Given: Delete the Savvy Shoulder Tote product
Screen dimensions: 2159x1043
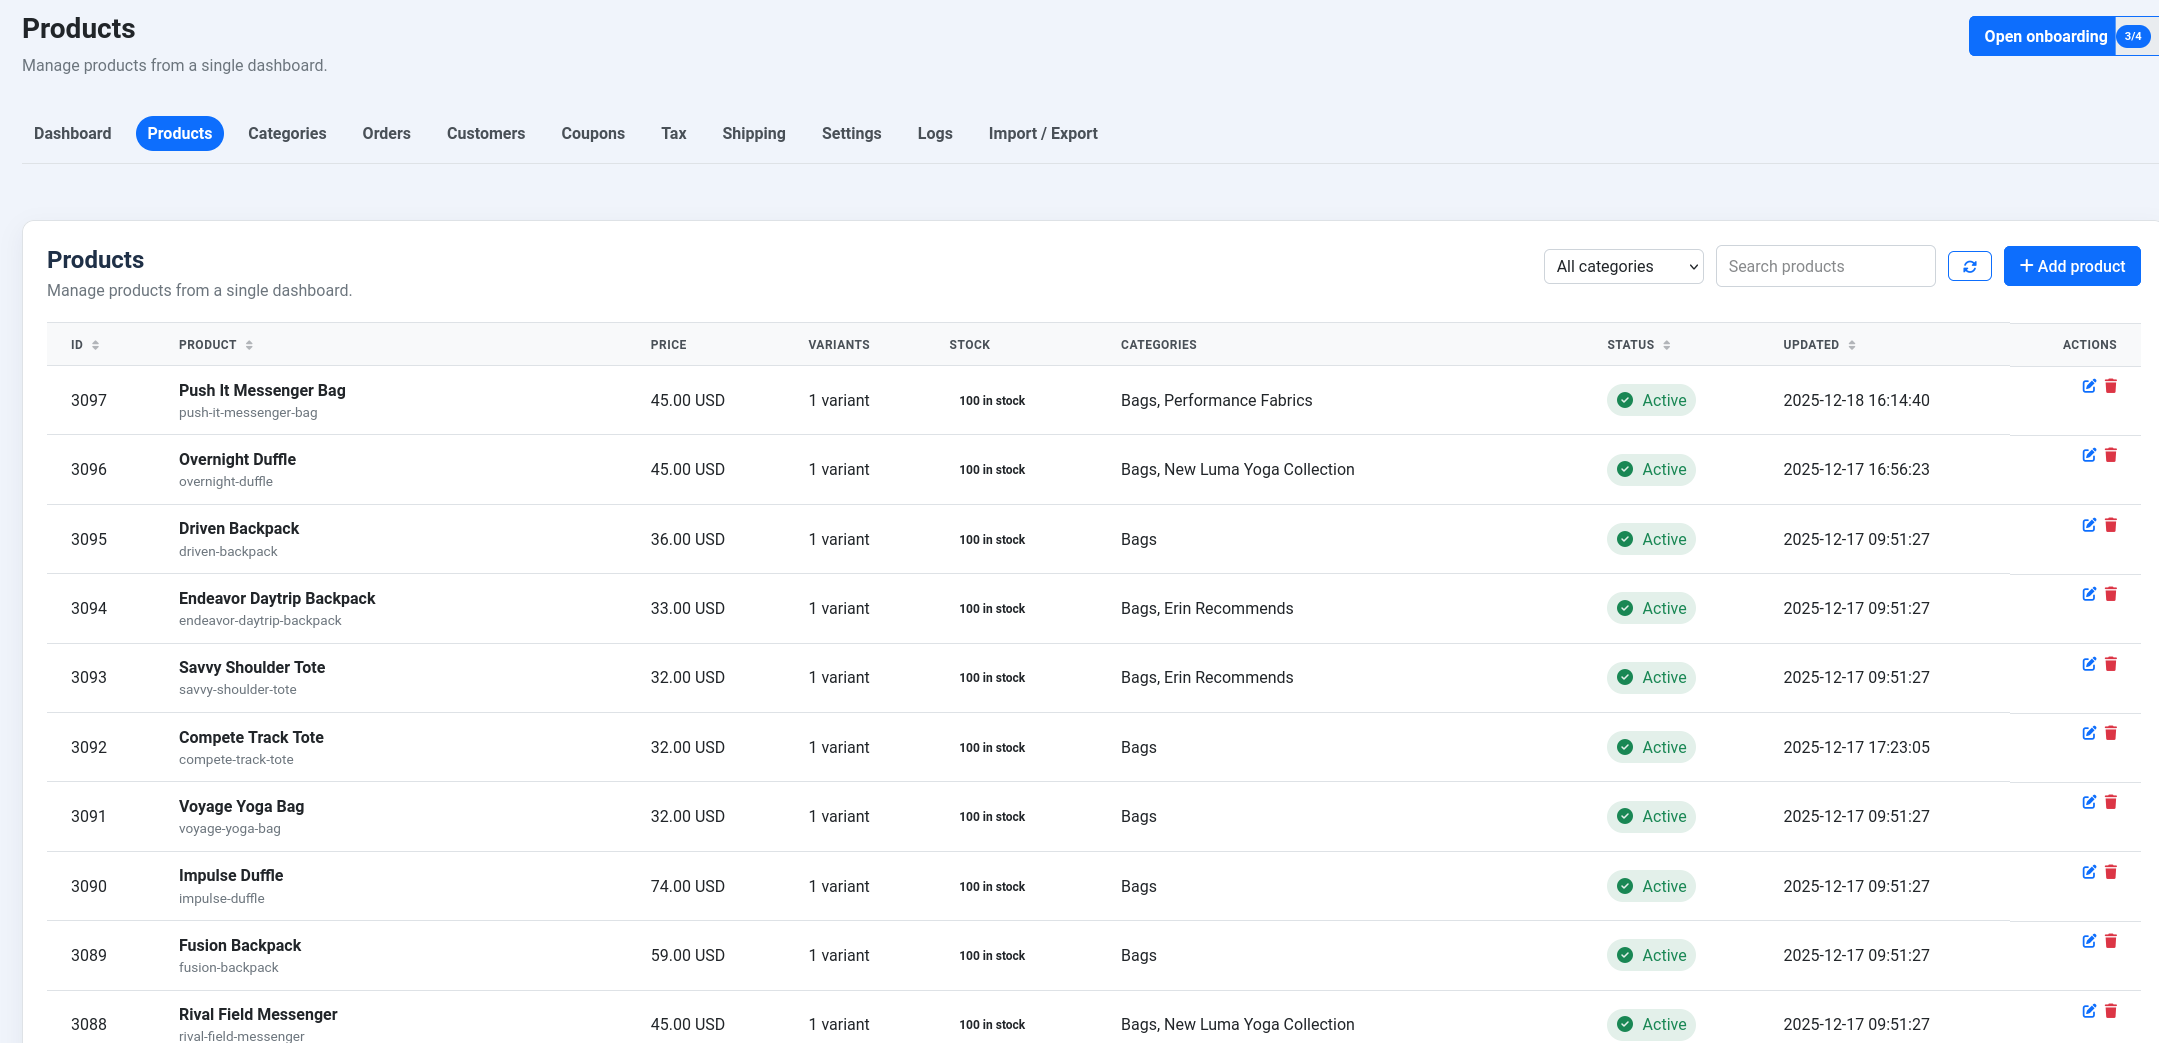Looking at the screenshot, I should pos(2111,664).
